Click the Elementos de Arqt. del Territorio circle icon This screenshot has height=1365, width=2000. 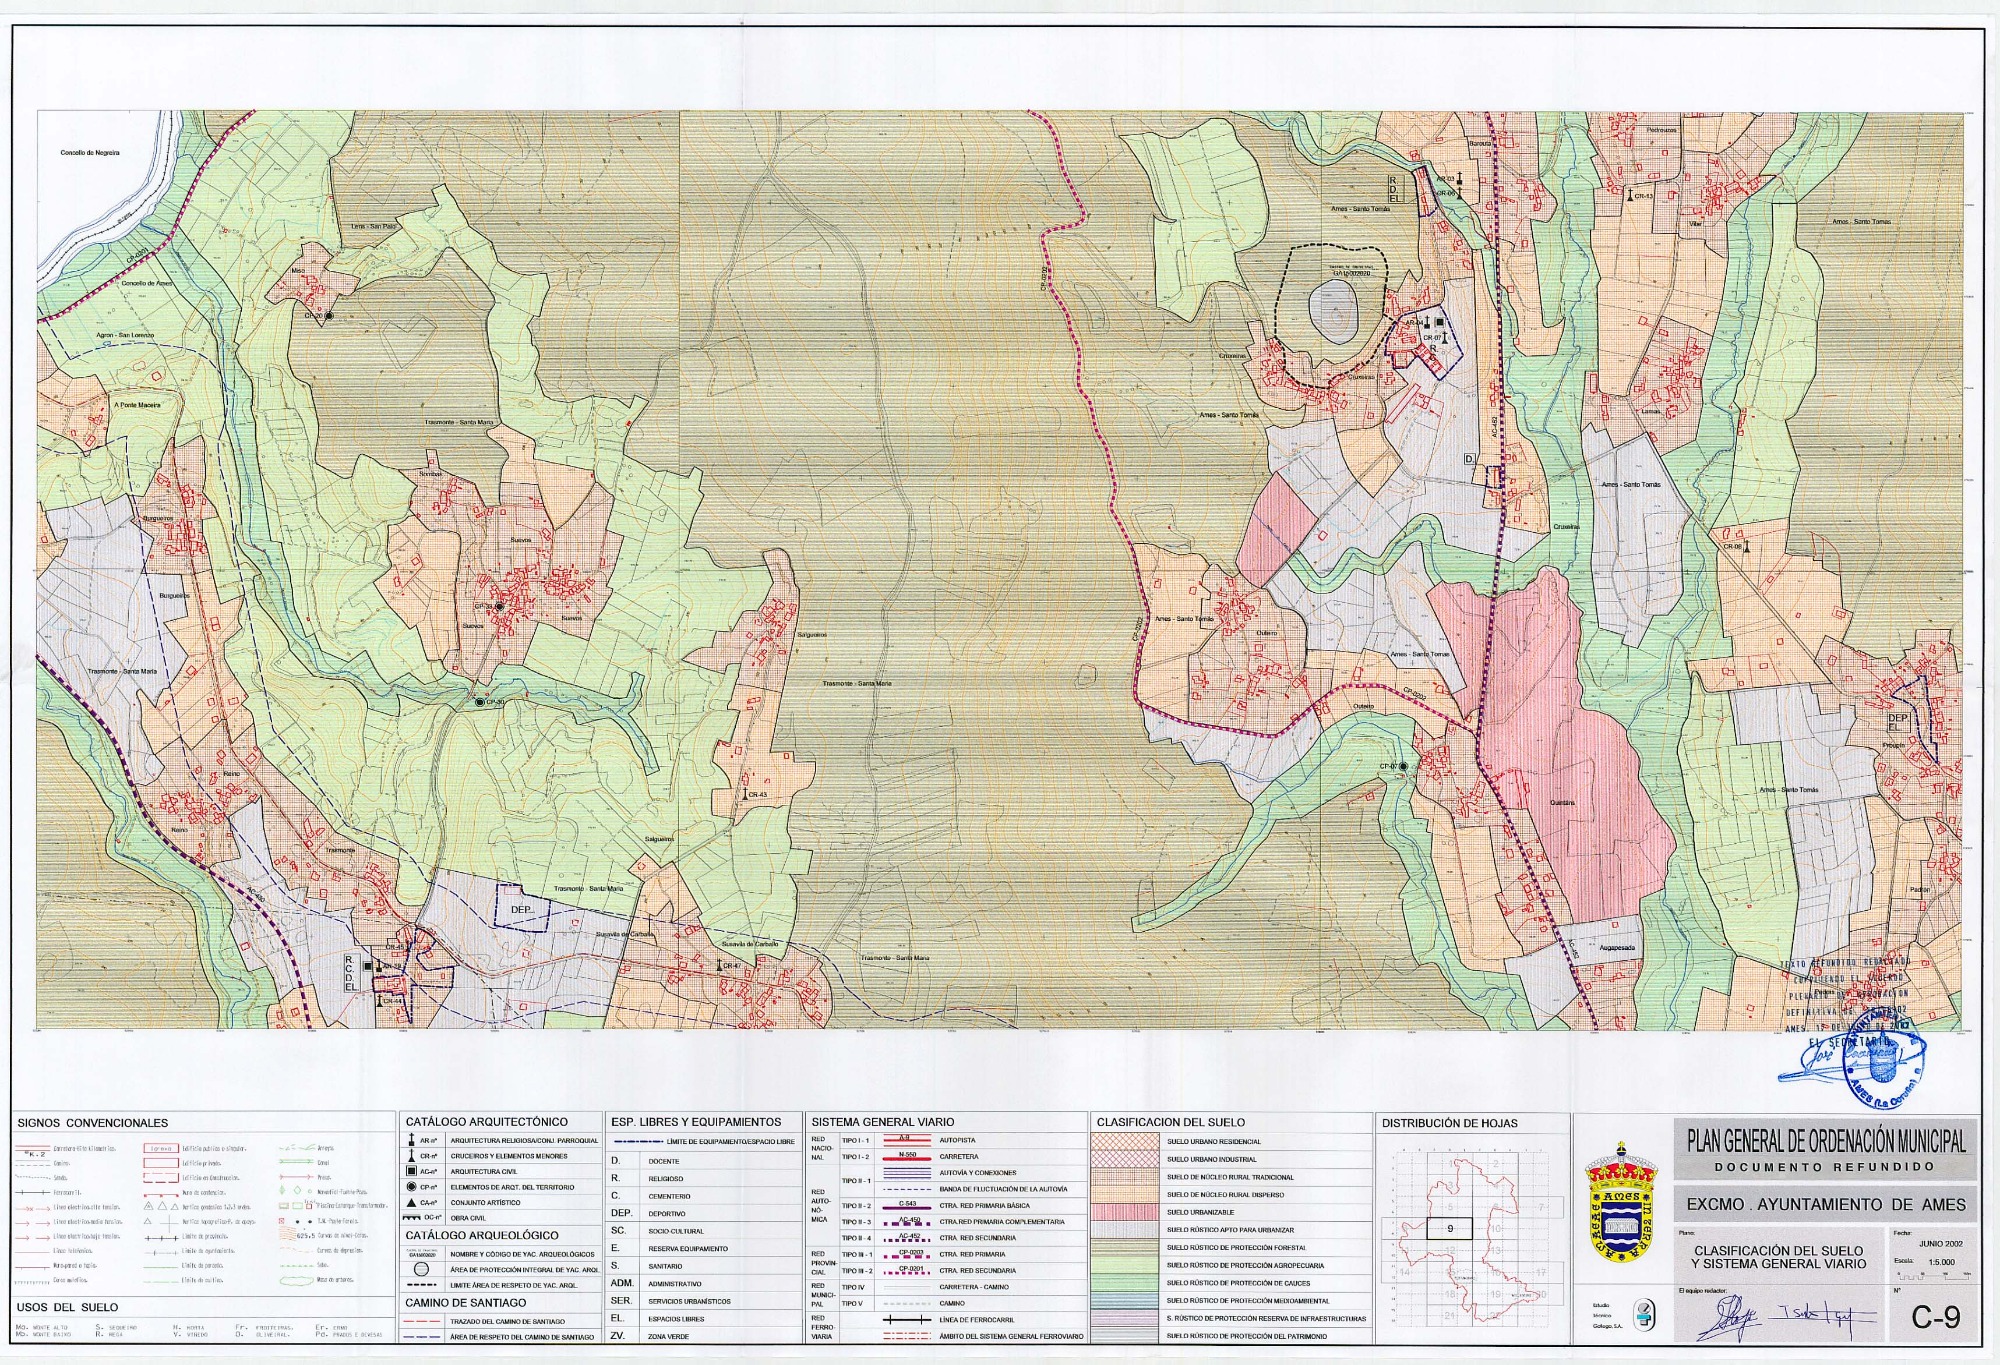coord(411,1187)
